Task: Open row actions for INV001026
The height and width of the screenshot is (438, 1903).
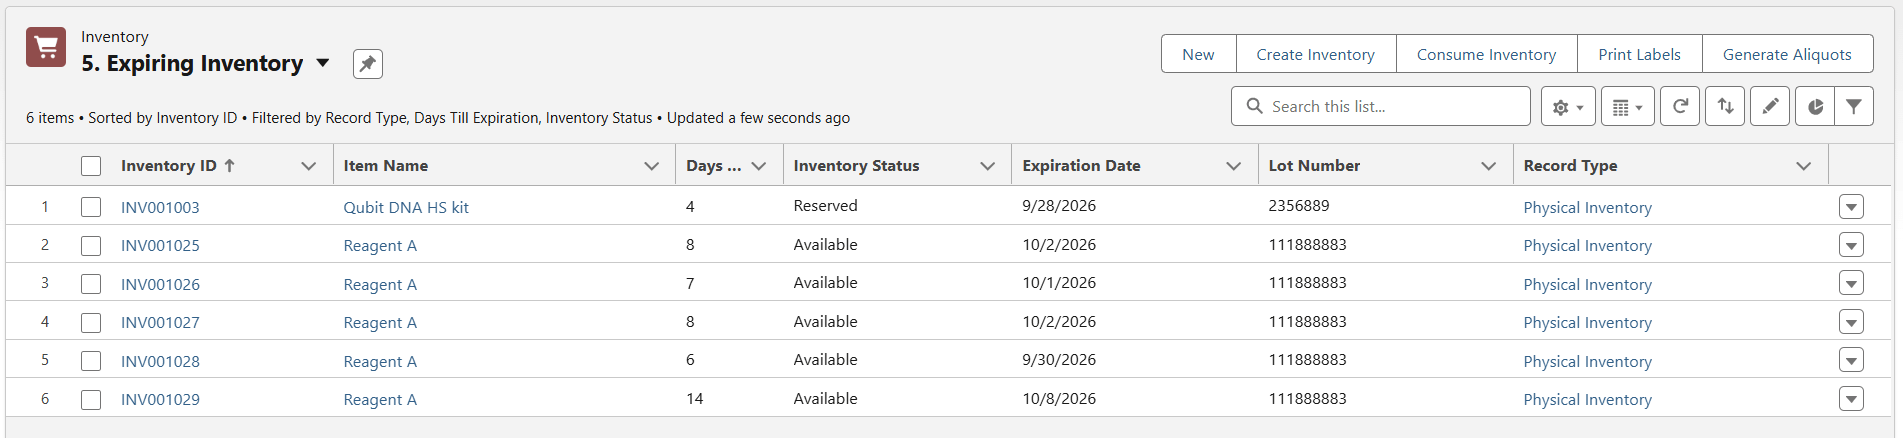Action: pos(1851,284)
